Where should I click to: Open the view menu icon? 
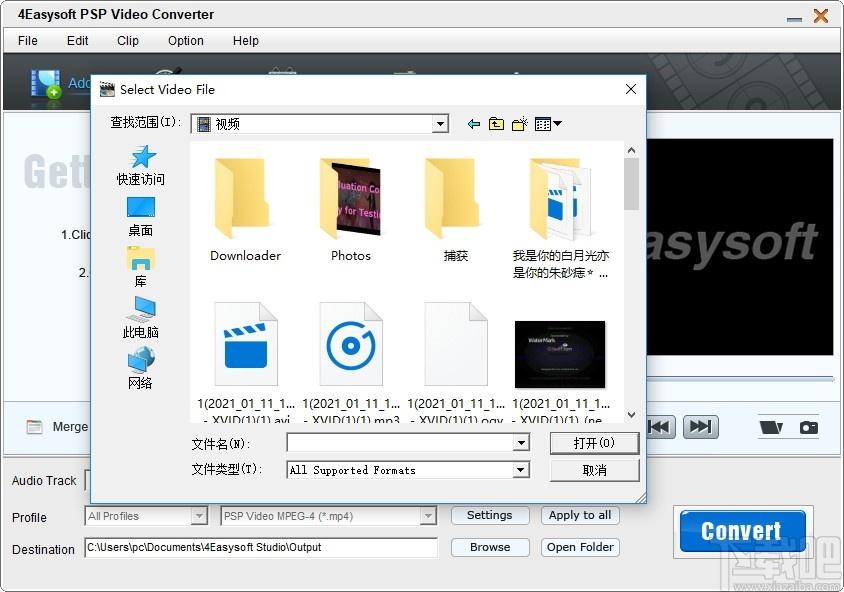548,124
